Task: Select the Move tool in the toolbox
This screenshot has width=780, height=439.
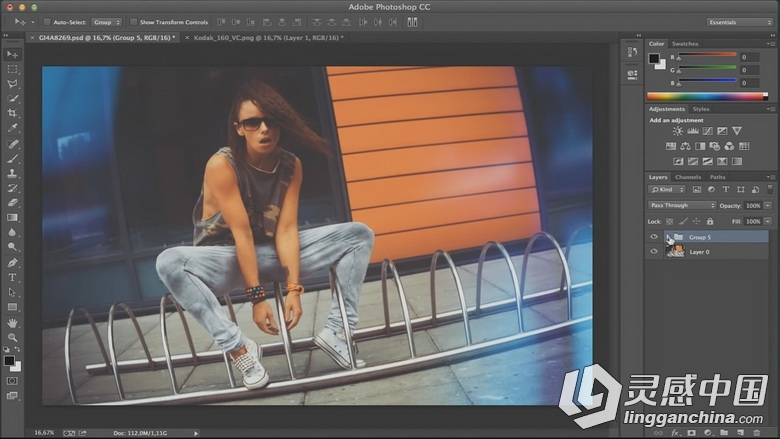Action: 12,54
